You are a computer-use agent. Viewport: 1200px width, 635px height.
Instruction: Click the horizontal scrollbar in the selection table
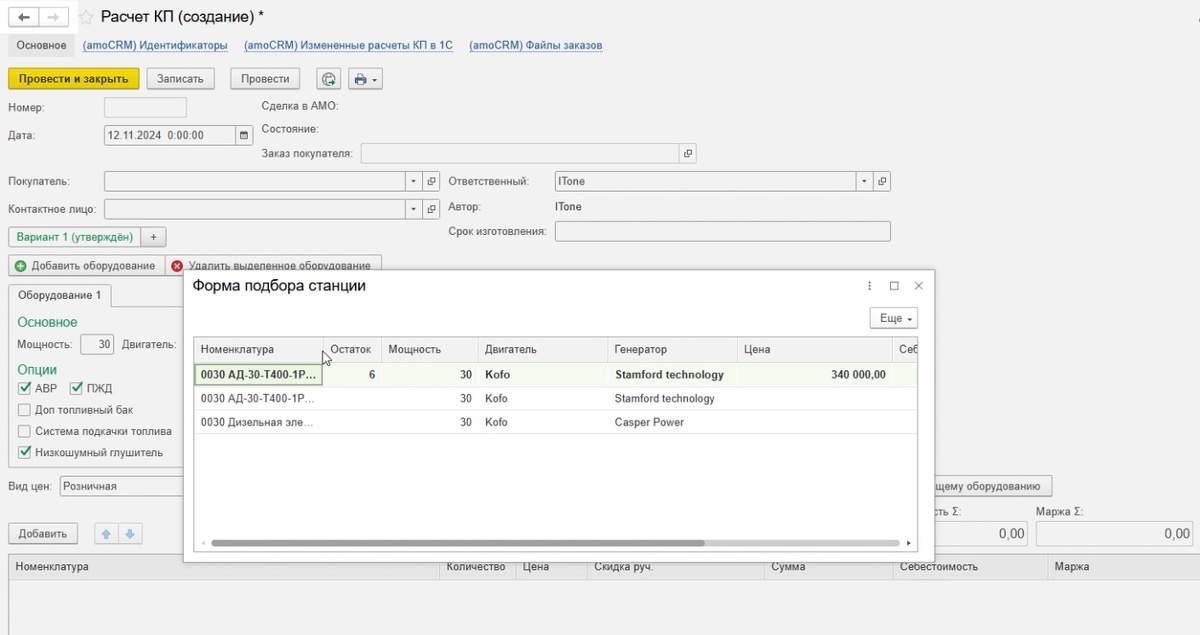click(457, 543)
